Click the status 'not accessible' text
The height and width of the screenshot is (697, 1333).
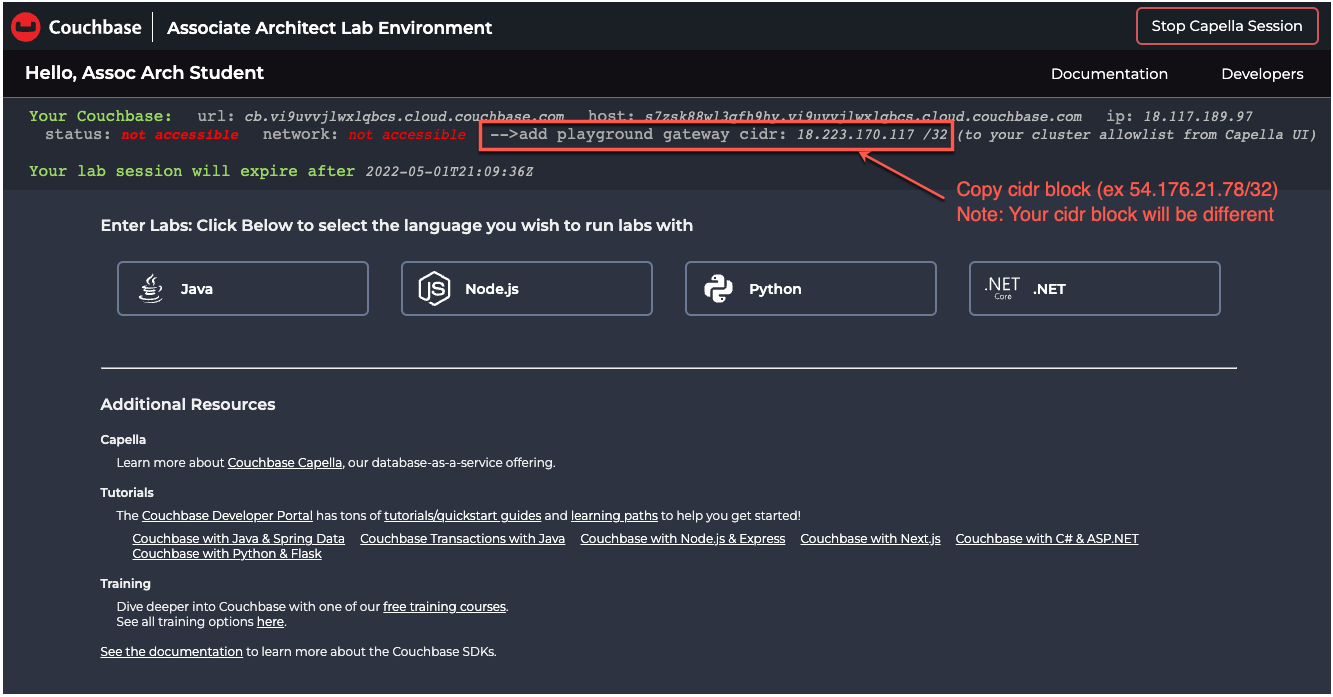click(180, 135)
